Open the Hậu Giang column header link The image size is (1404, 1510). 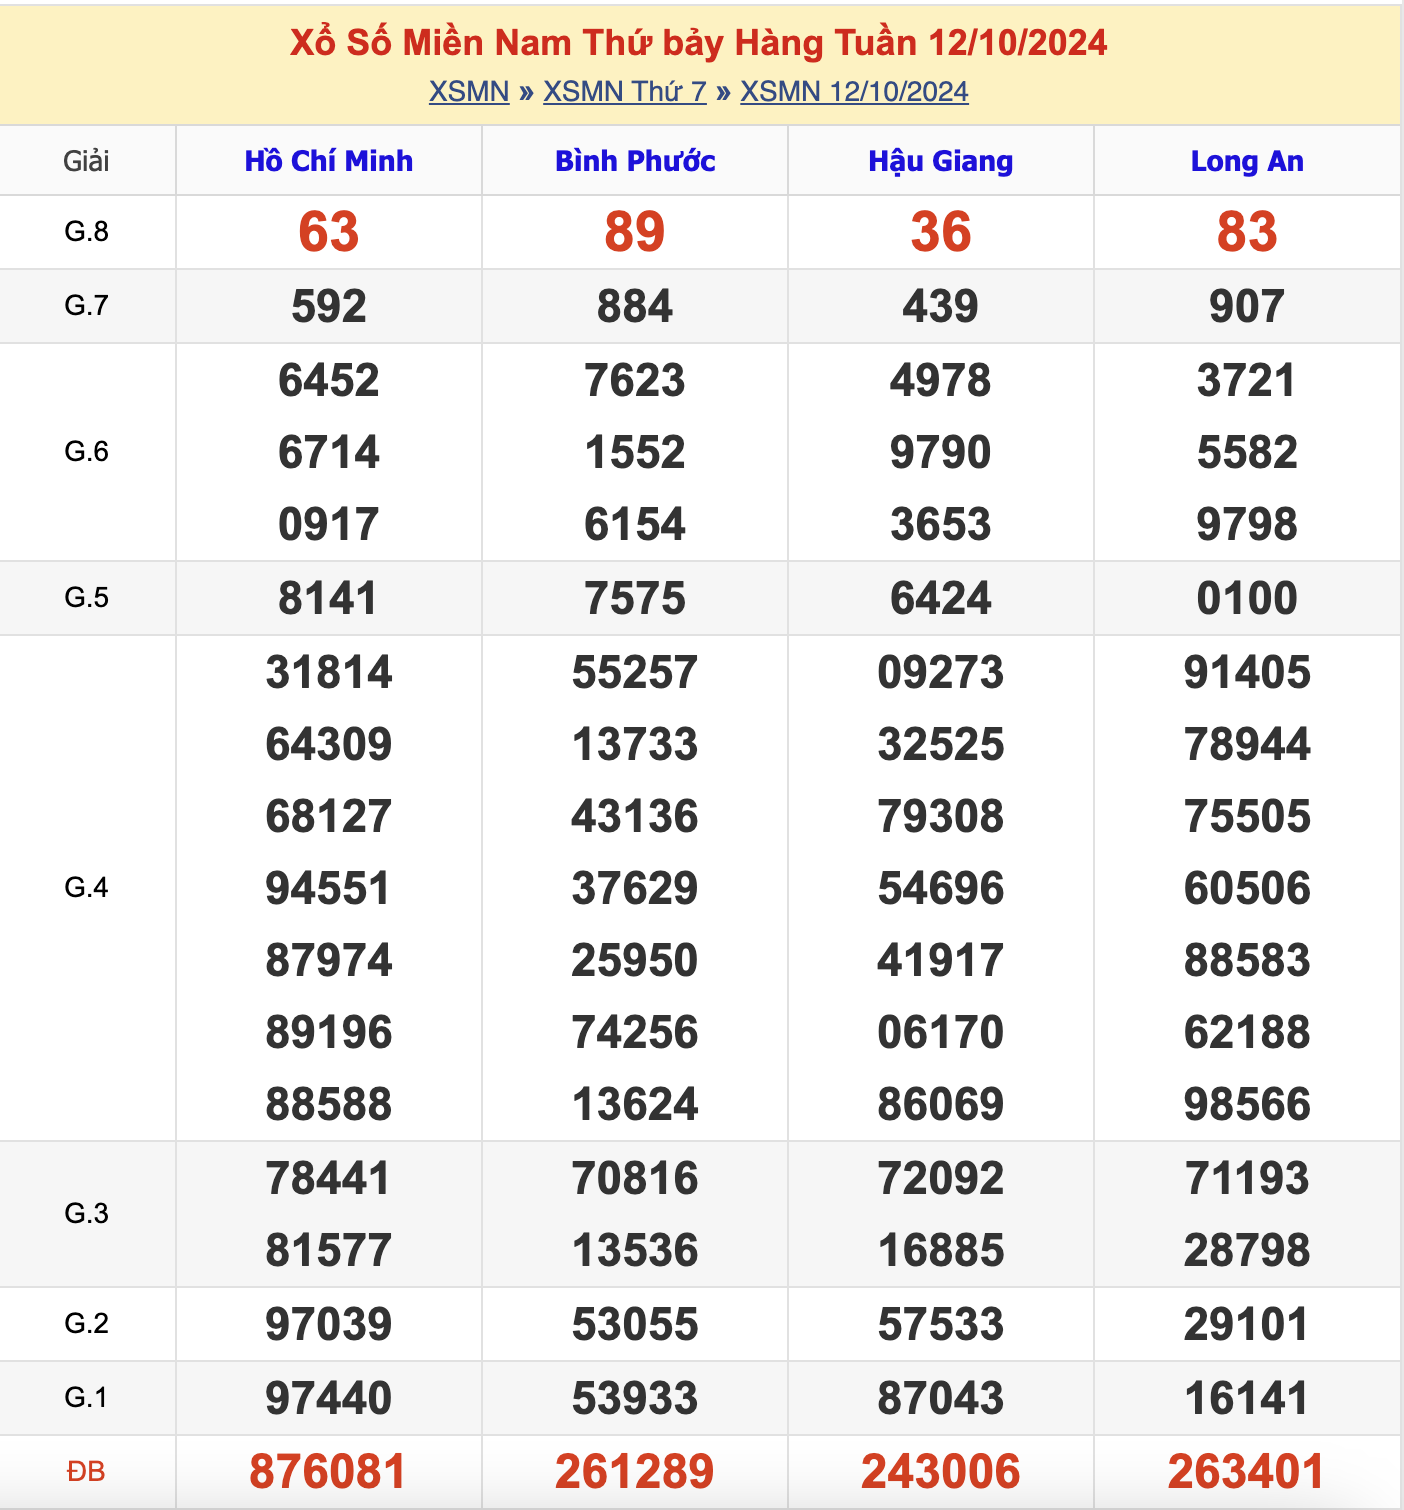941,161
